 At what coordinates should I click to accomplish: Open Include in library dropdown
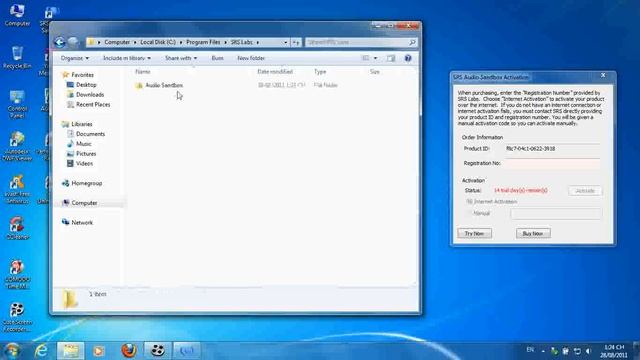pyautogui.click(x=127, y=58)
